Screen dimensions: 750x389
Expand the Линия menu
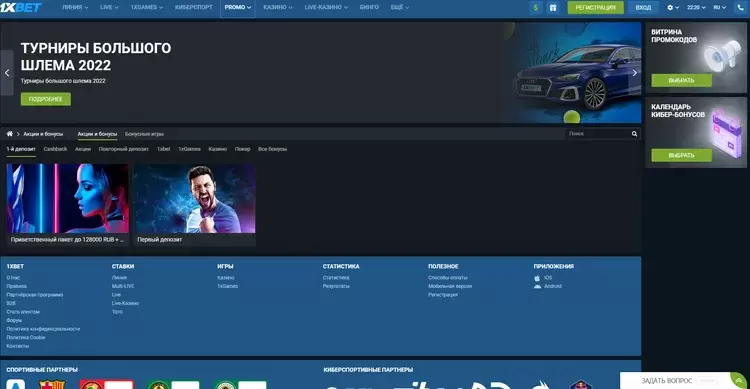(x=75, y=8)
